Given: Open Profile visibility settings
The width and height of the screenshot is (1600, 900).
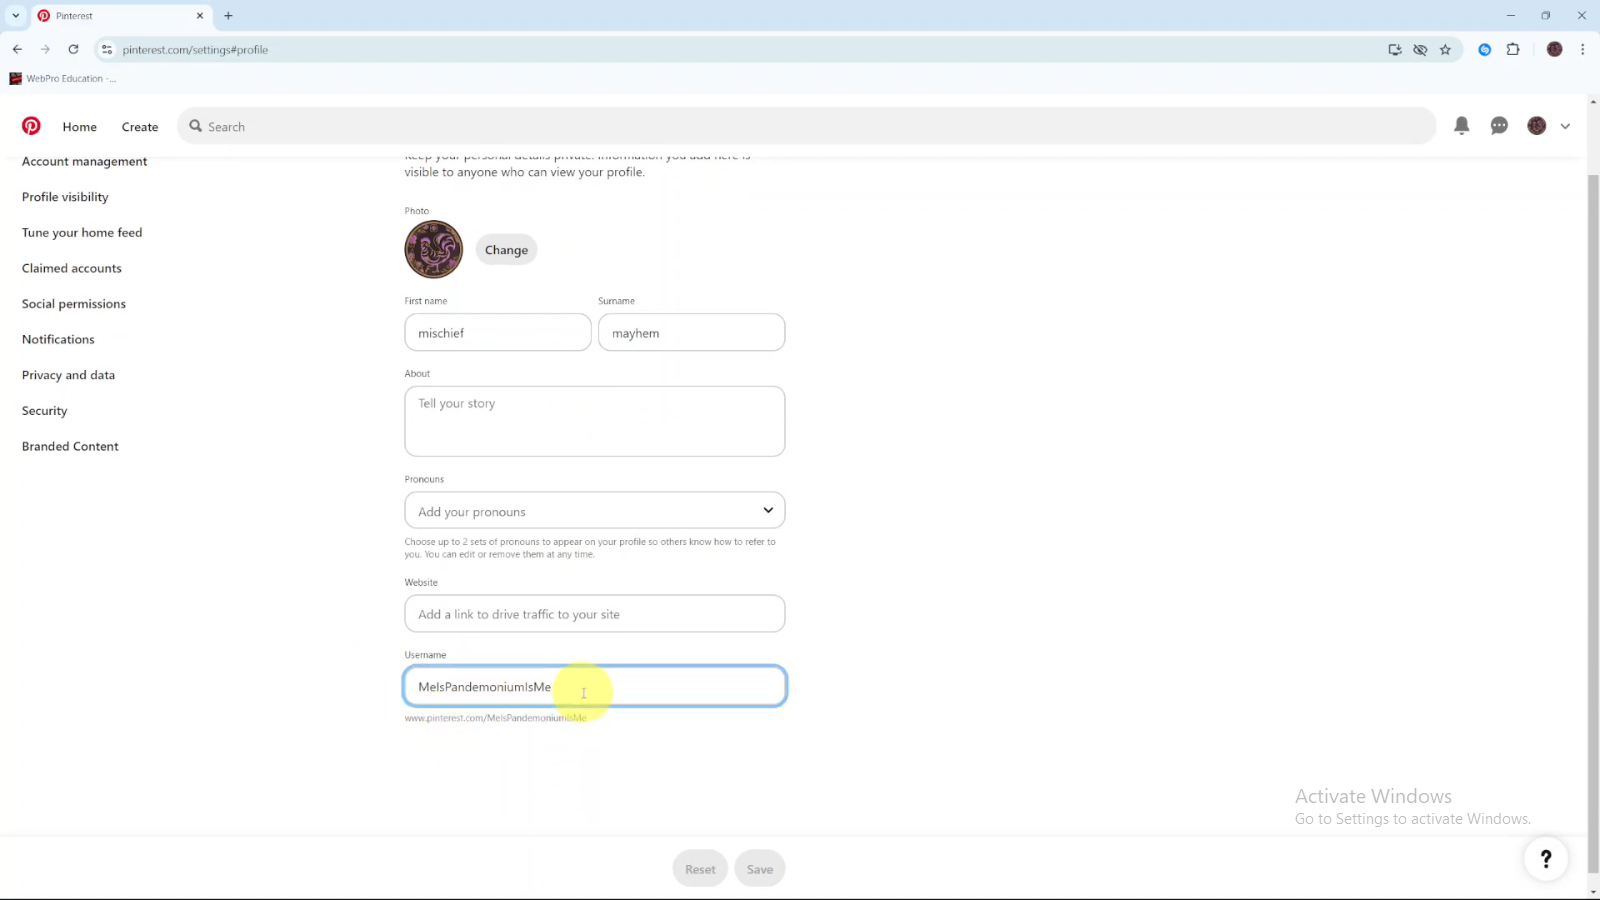Looking at the screenshot, I should (x=65, y=197).
